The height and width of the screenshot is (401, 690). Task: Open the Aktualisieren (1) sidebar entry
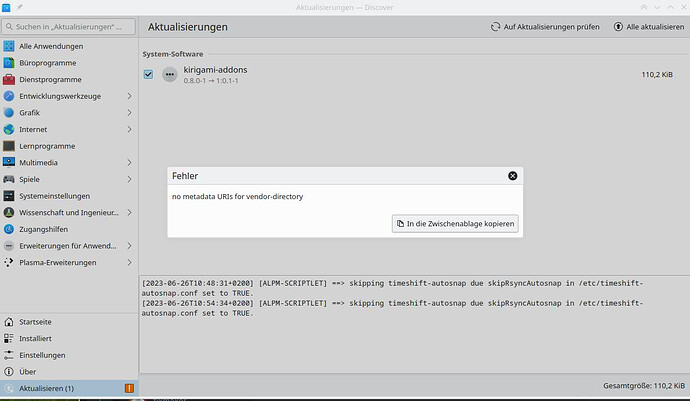point(69,388)
